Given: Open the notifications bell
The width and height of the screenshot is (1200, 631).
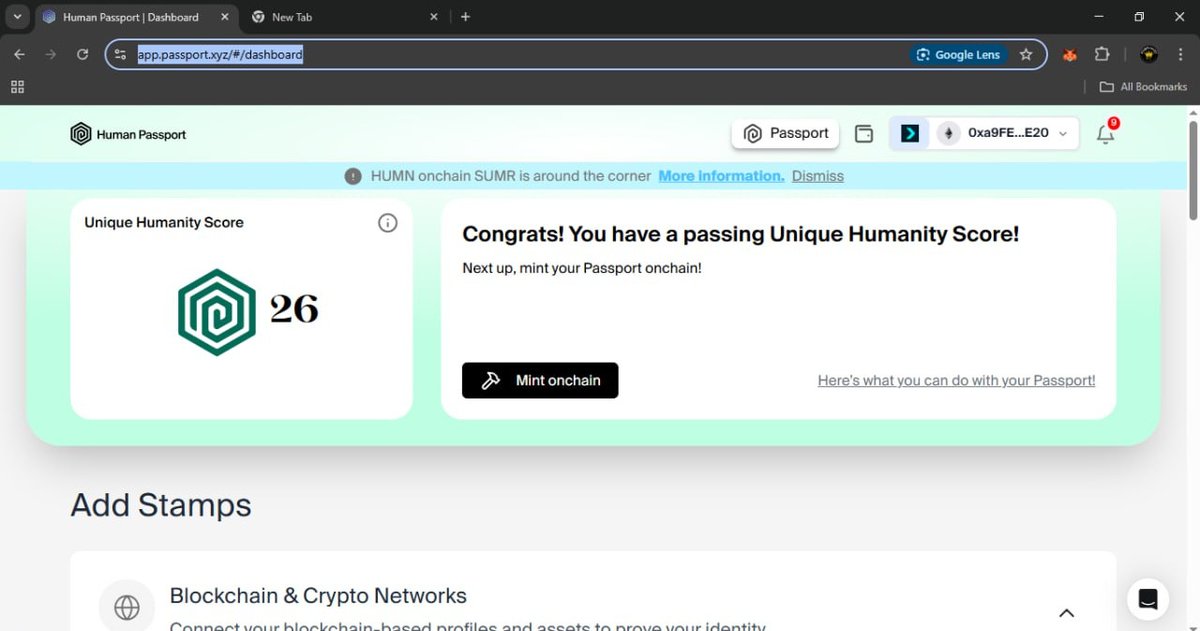Looking at the screenshot, I should 1105,134.
